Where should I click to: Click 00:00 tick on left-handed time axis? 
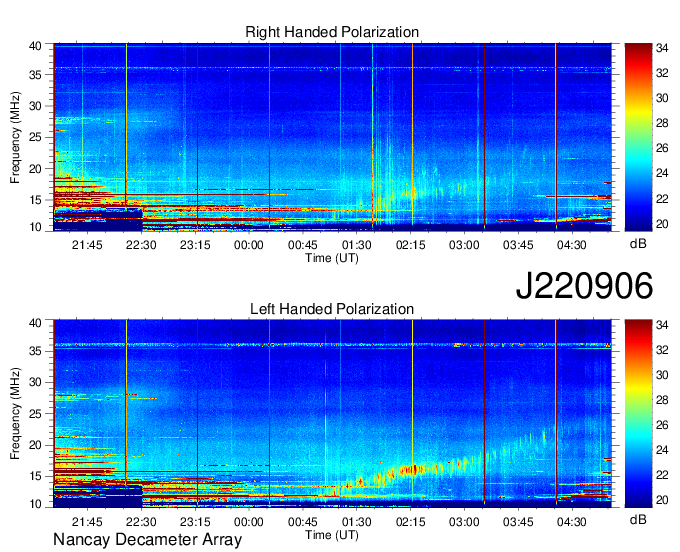pyautogui.click(x=248, y=522)
